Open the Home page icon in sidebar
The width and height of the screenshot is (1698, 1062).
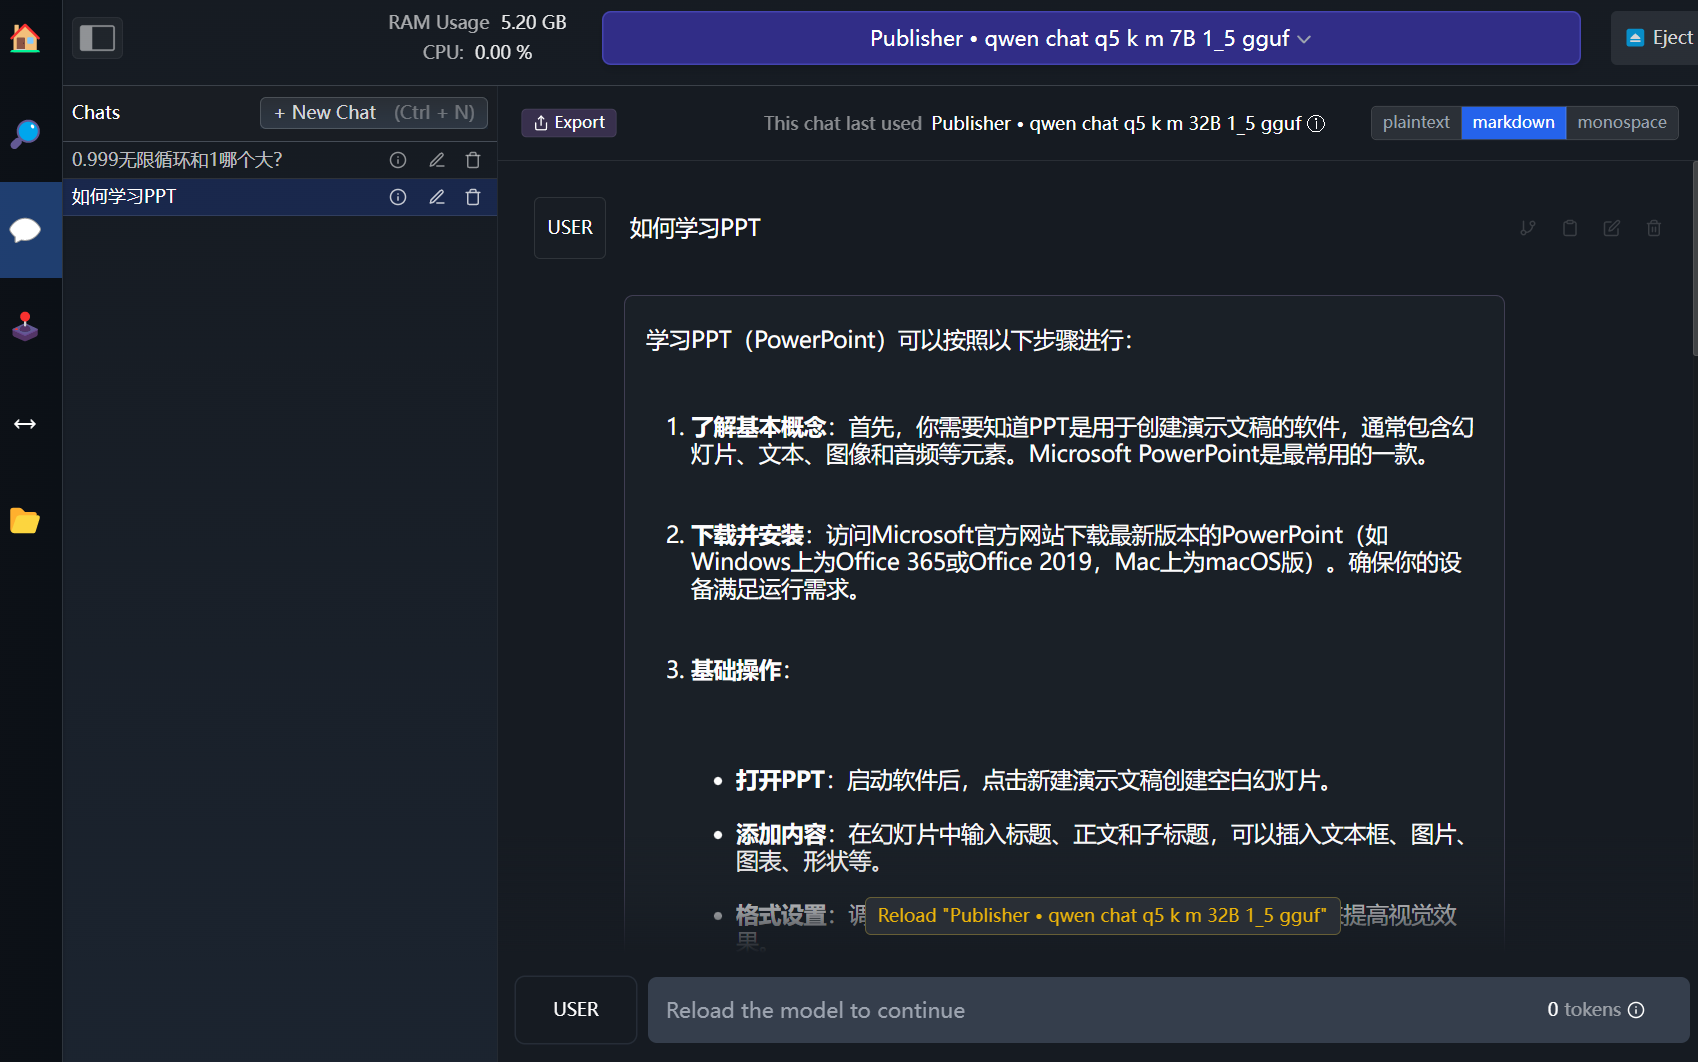tap(25, 38)
